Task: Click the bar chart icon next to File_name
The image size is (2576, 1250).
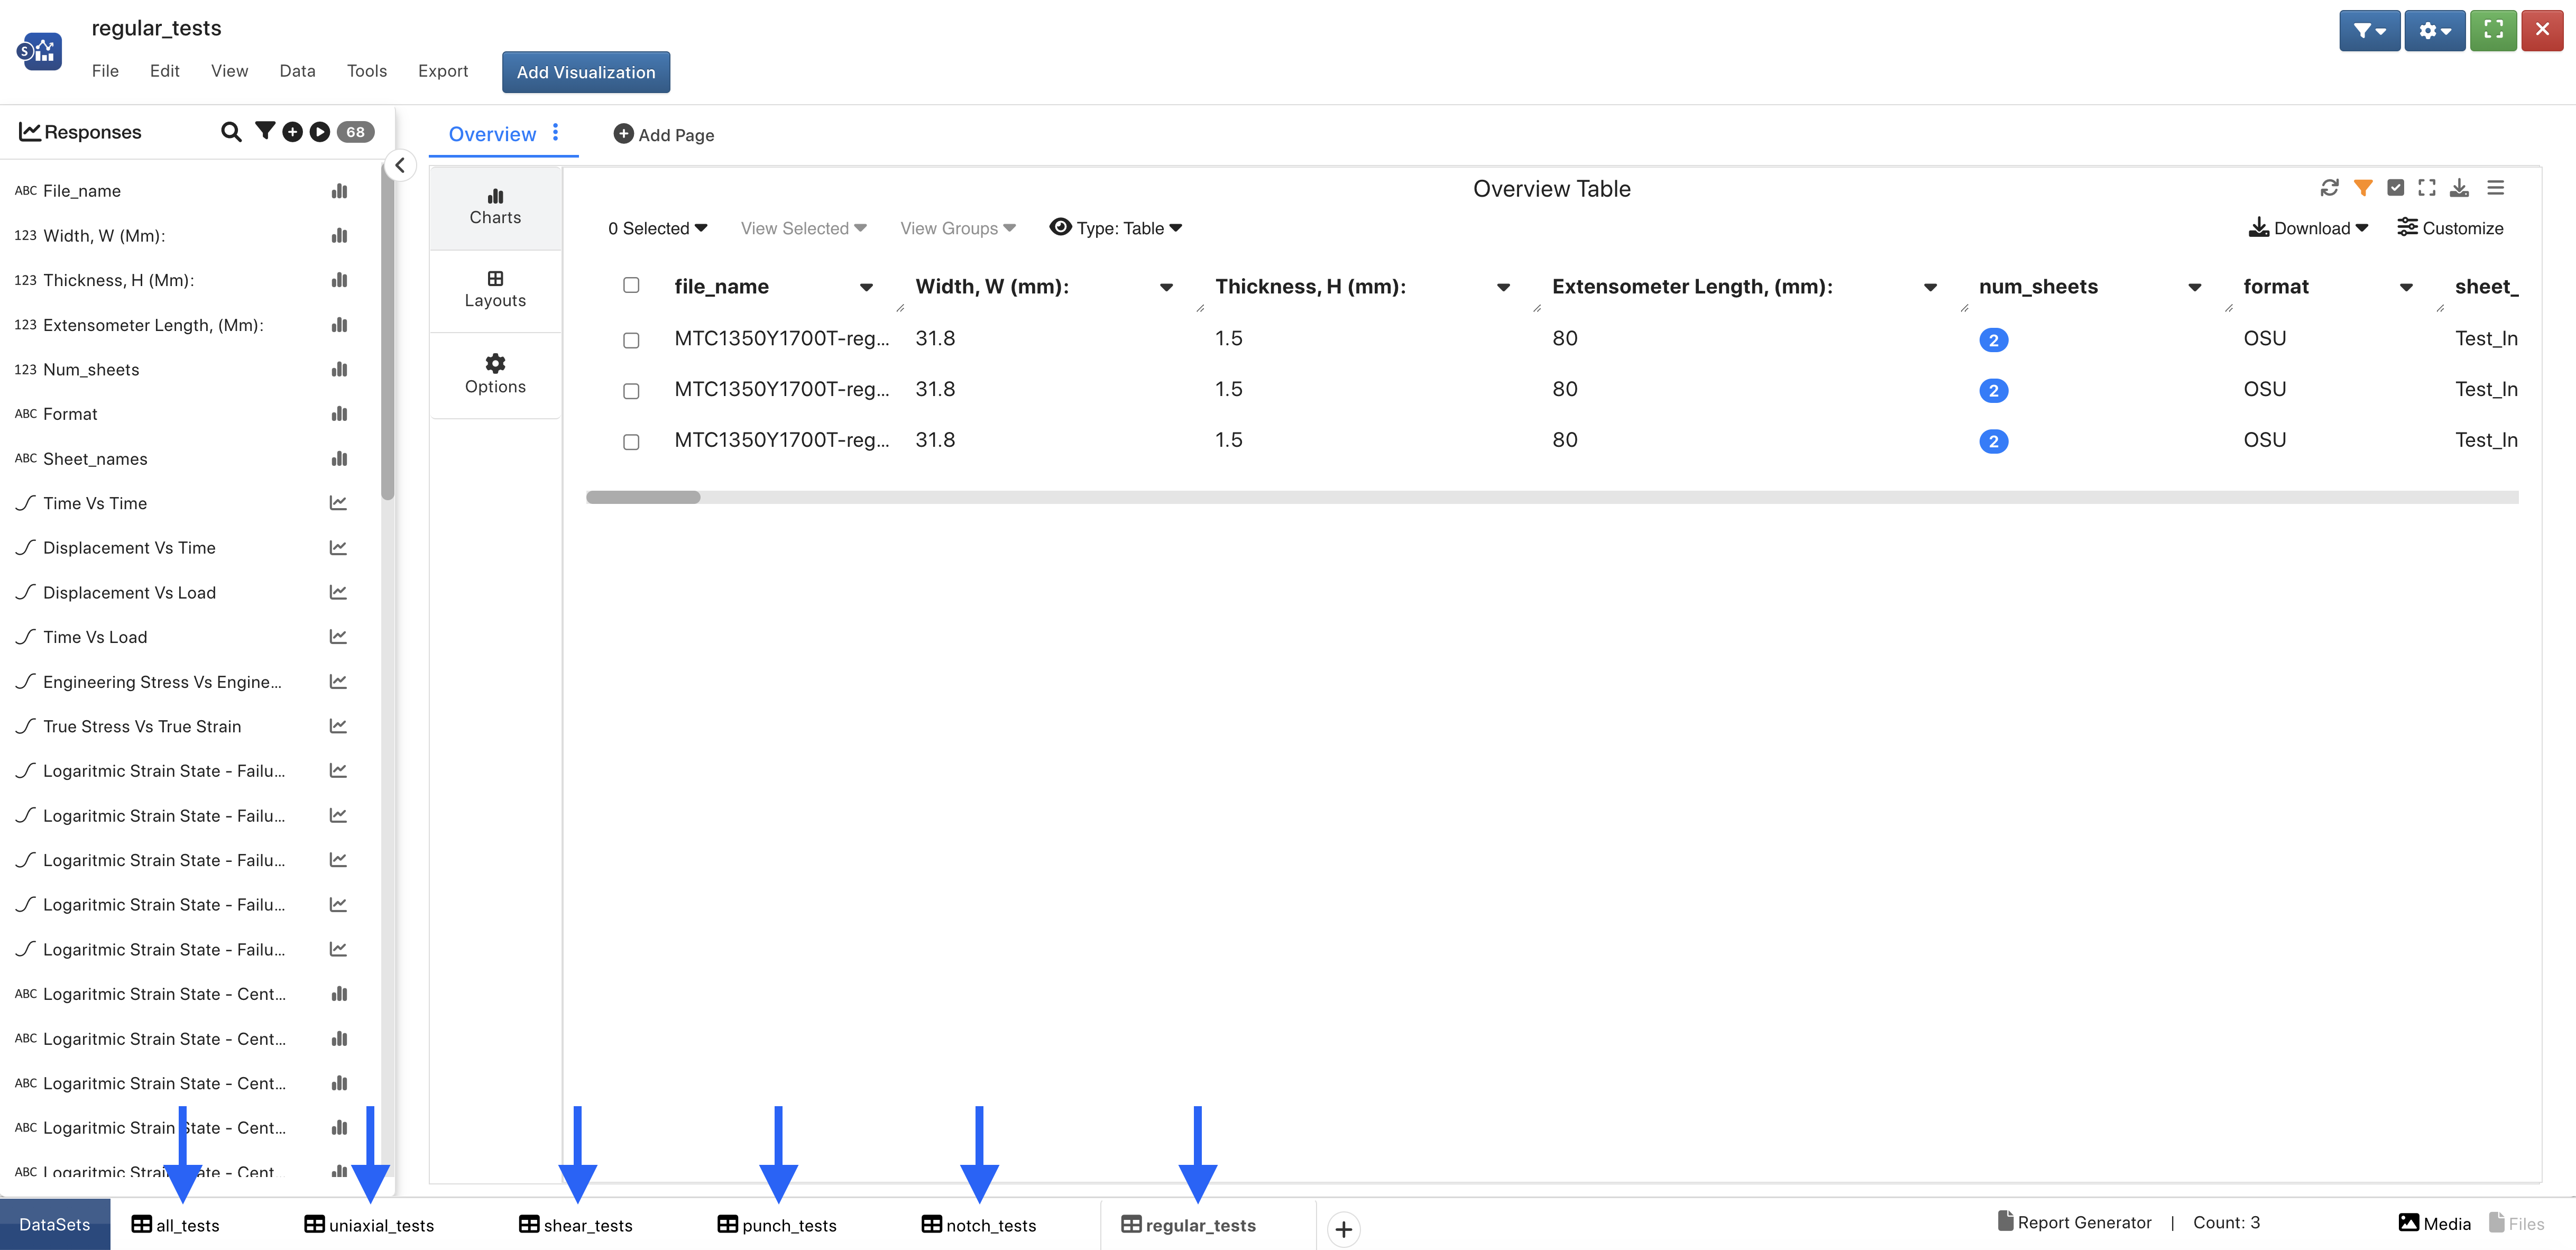Action: tap(340, 191)
